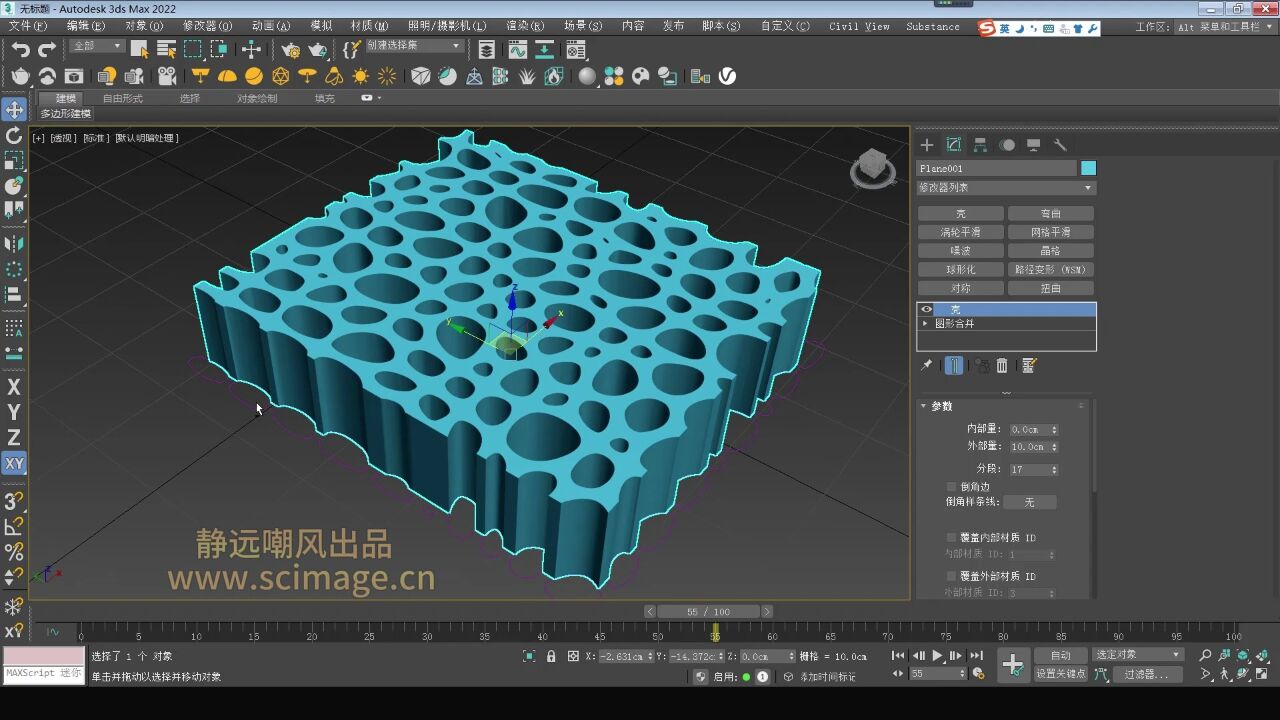The width and height of the screenshot is (1280, 720).
Task: Click the Plane001 object color swatch
Action: (x=1089, y=168)
